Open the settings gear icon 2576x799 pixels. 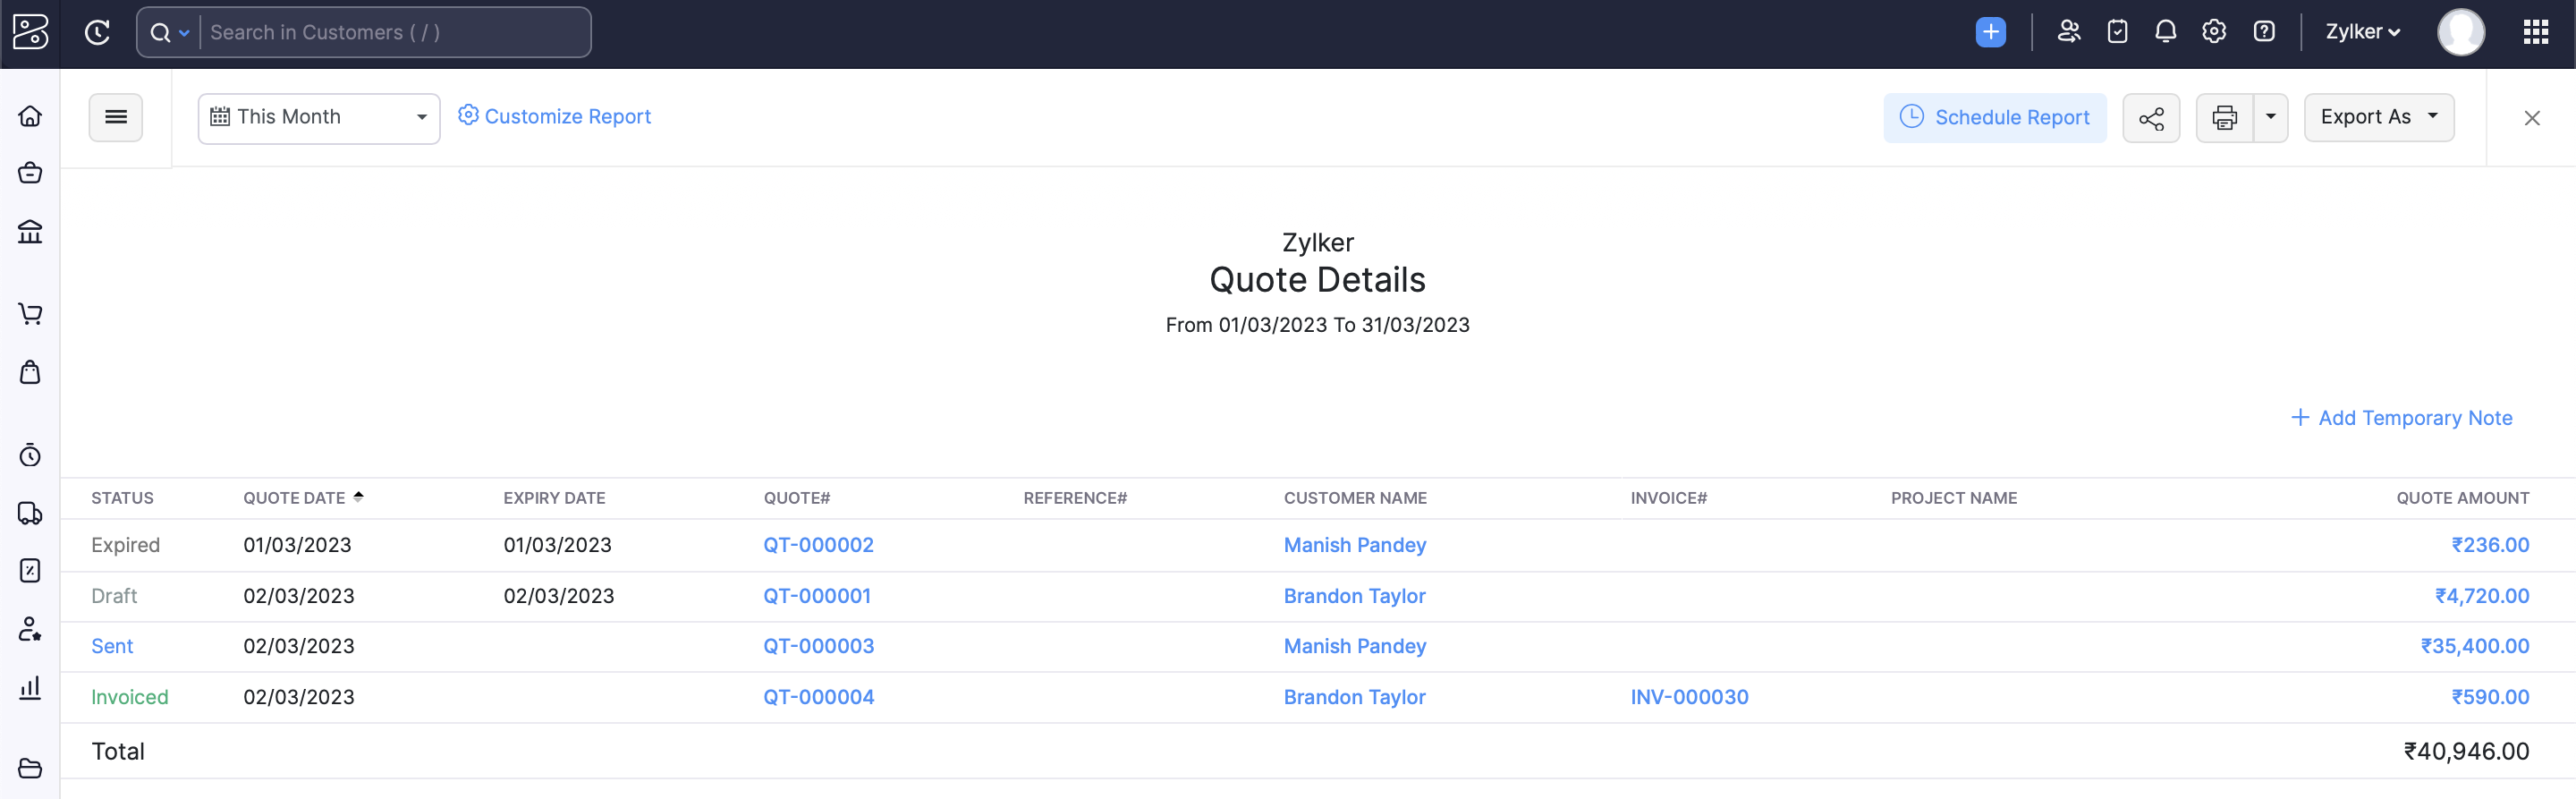2213,32
